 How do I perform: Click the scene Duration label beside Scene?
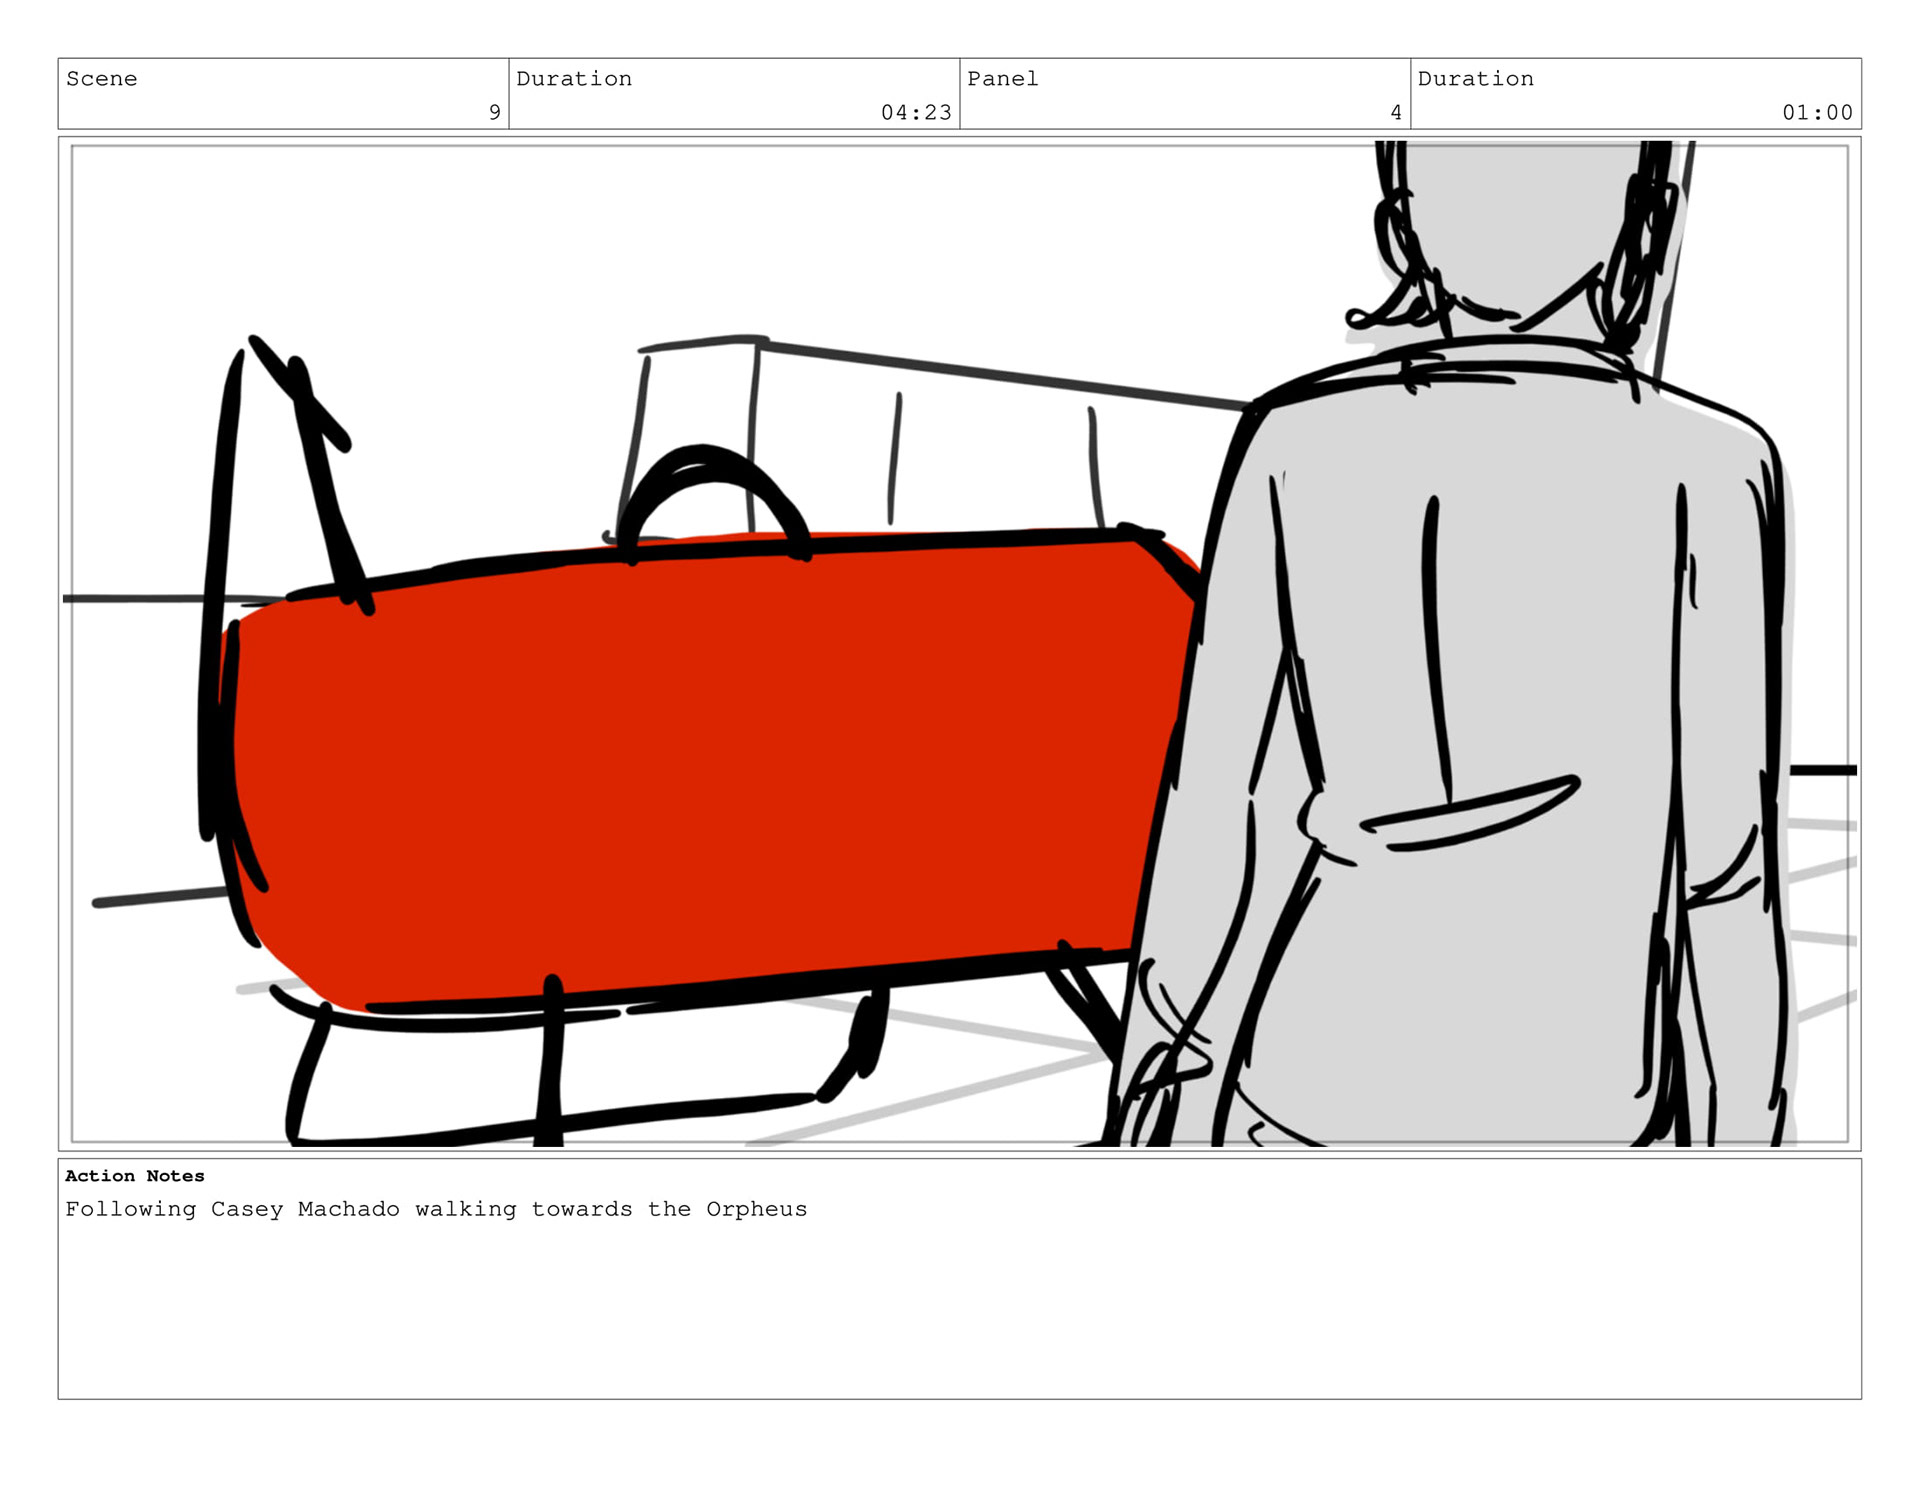click(x=573, y=79)
